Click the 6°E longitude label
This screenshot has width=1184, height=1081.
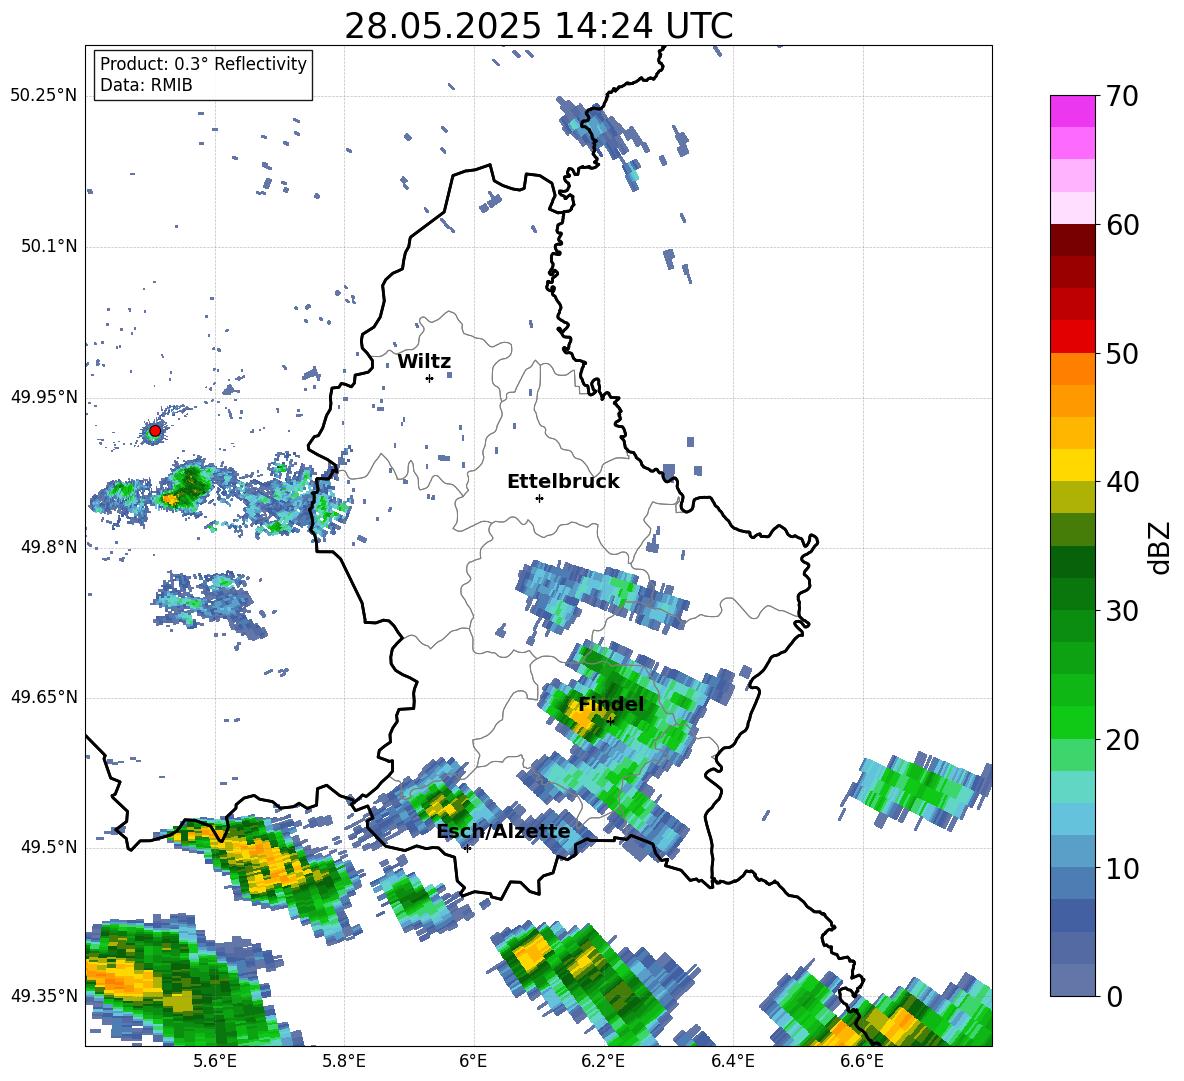[x=473, y=1062]
